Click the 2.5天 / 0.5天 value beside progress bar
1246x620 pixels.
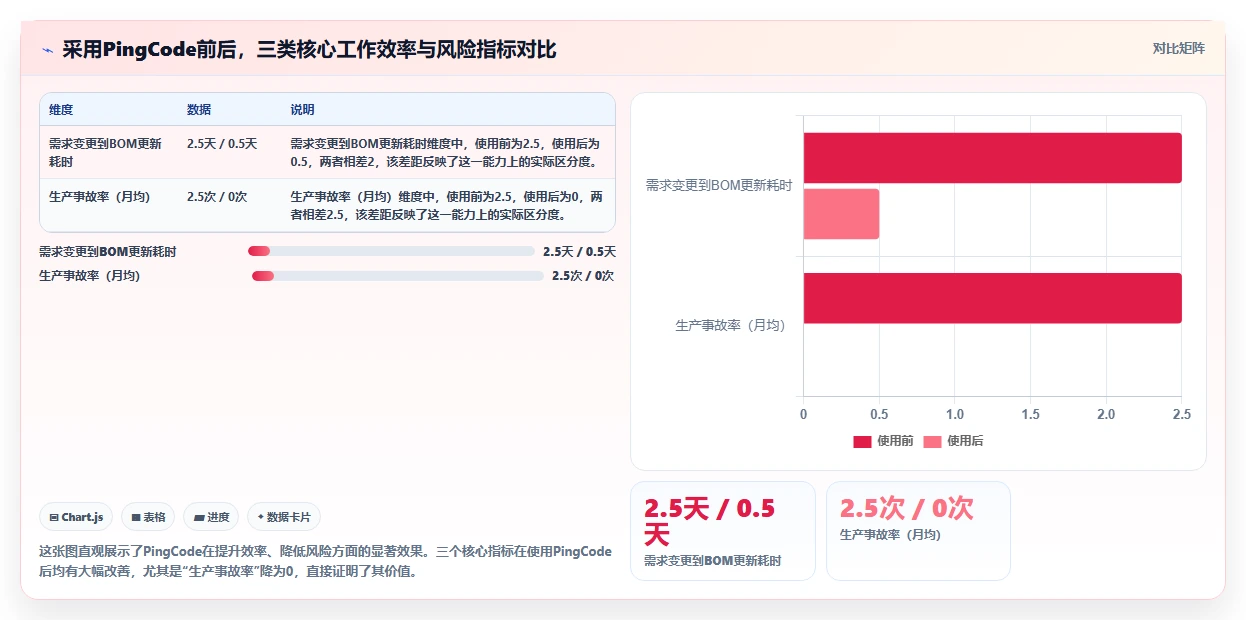click(x=579, y=252)
